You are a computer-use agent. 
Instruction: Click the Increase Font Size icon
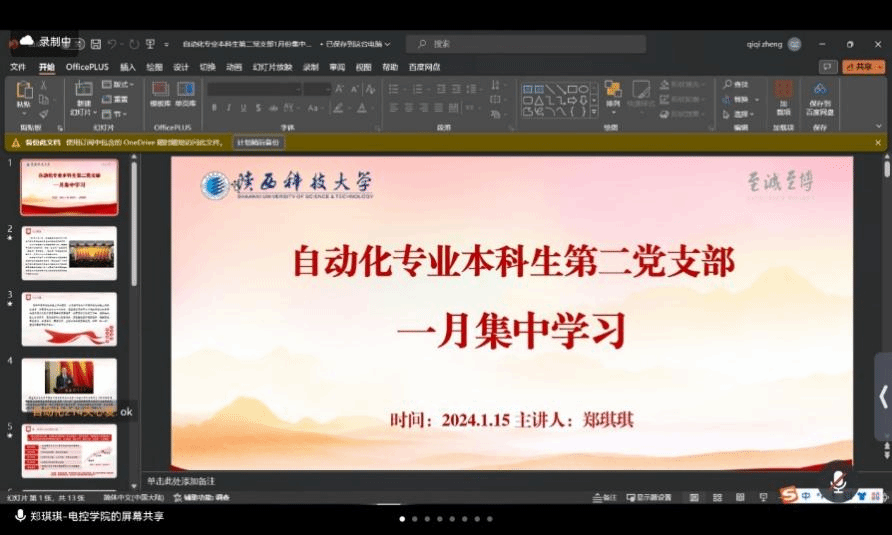(339, 89)
